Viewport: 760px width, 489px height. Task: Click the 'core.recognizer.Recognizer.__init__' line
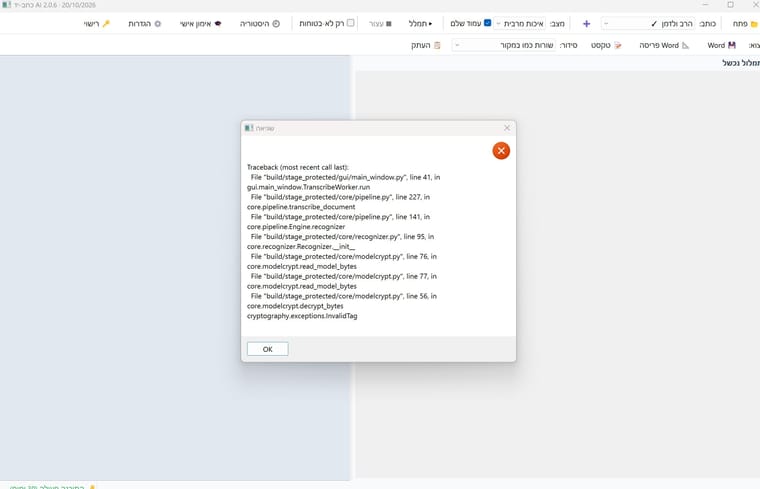click(x=301, y=247)
